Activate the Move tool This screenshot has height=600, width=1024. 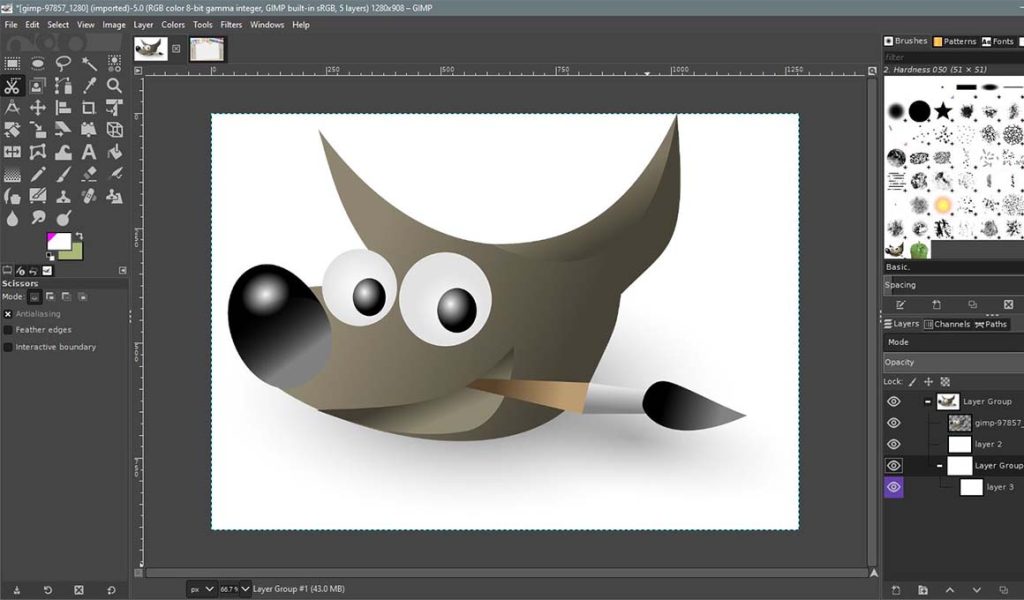point(38,108)
